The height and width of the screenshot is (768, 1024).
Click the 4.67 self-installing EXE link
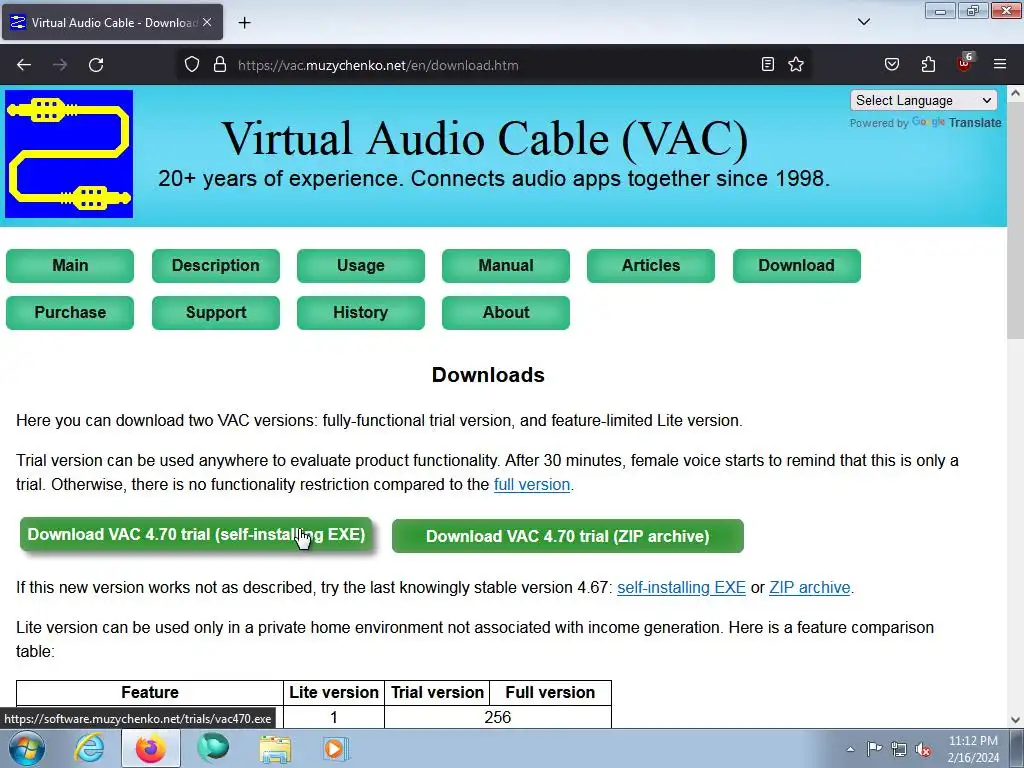[681, 587]
